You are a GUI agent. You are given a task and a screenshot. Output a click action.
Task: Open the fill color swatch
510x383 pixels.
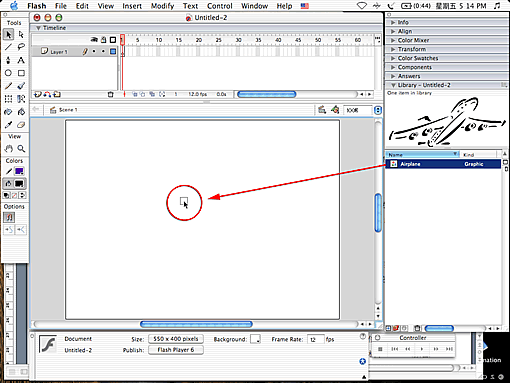tap(19, 184)
